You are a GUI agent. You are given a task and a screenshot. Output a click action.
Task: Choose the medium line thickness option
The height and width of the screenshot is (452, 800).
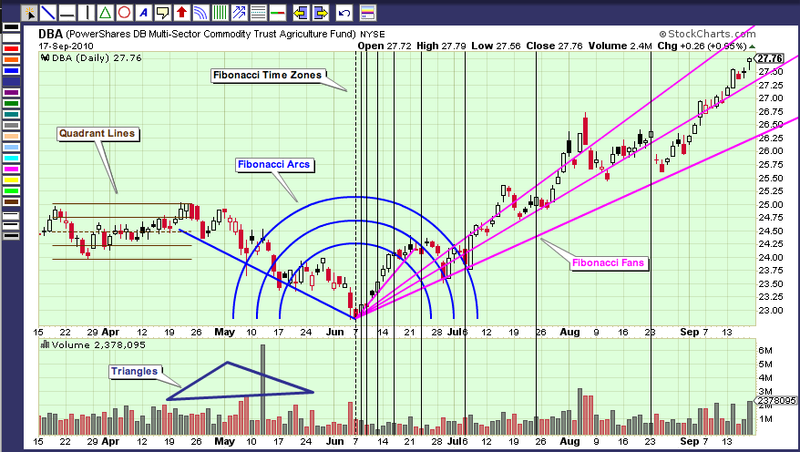(11, 225)
